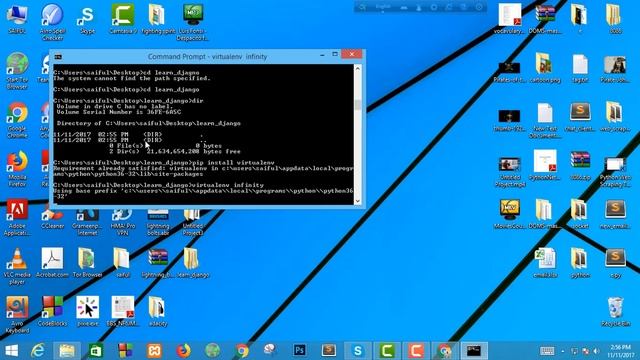Open the touch keyboard tray icon
Image resolution: width=640 pixels, height=360 pixels.
coord(547,351)
